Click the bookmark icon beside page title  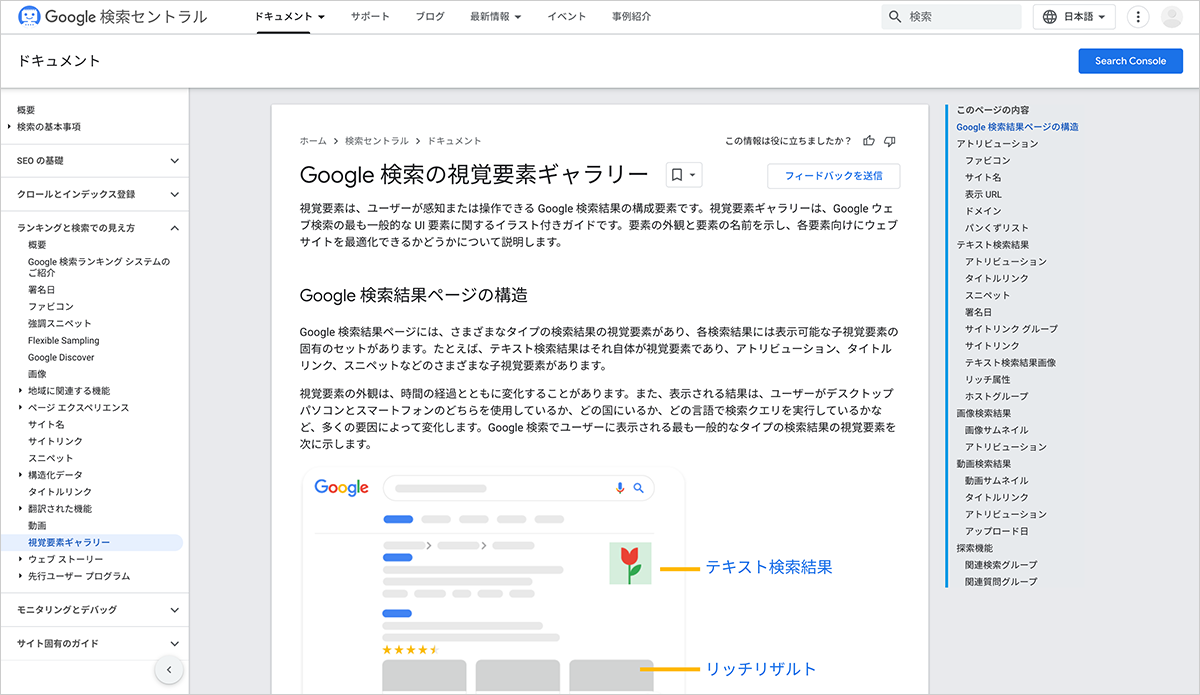677,175
